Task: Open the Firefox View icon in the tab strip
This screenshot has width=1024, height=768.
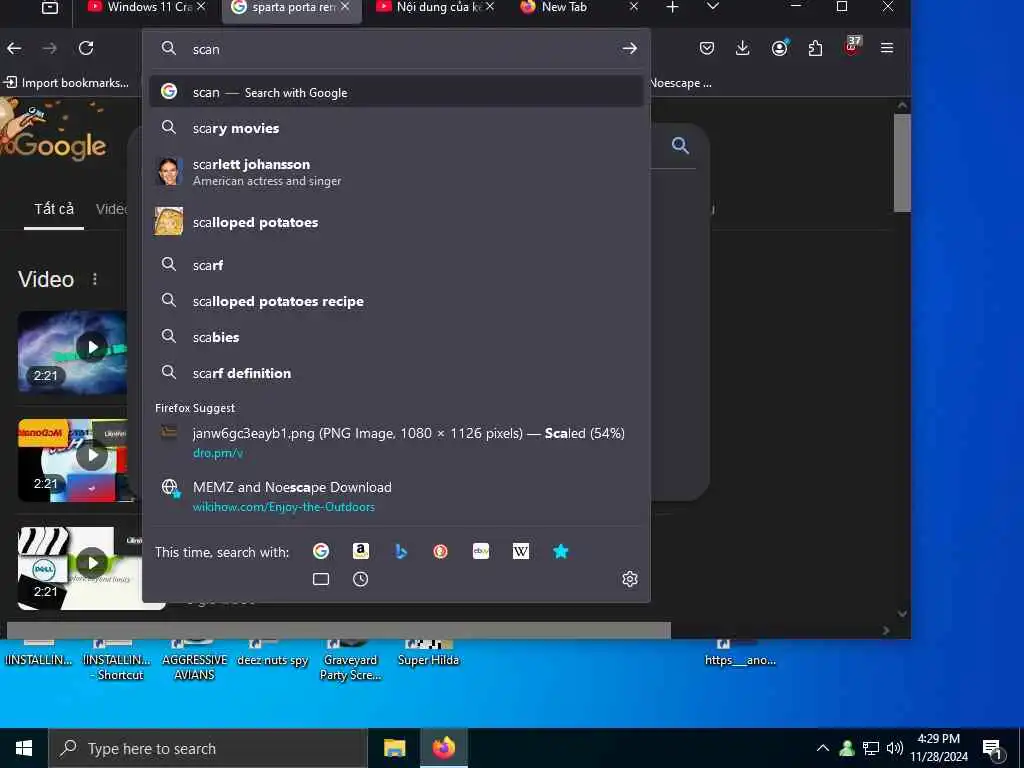Action: tap(50, 8)
